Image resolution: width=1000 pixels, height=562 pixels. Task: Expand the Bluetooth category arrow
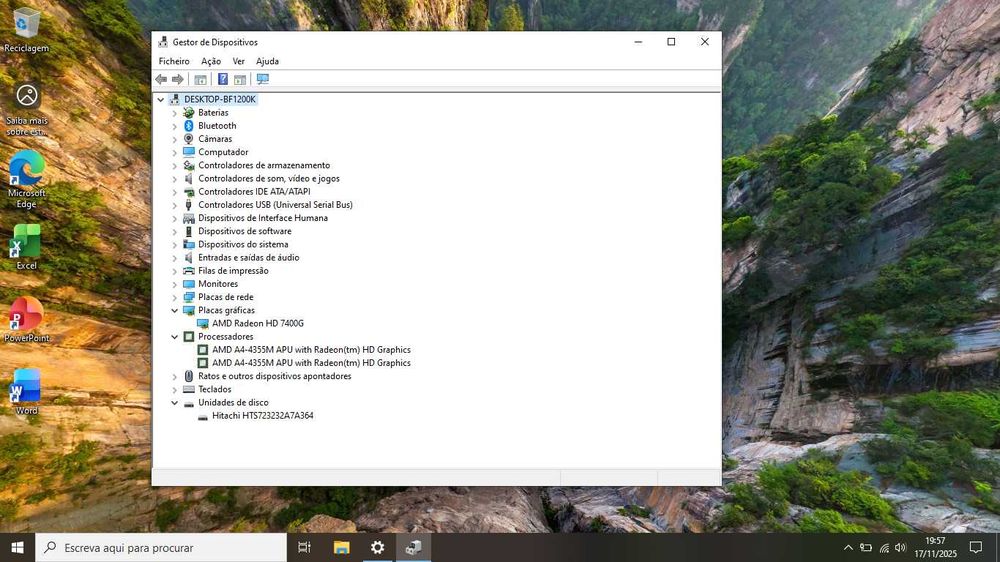174,126
